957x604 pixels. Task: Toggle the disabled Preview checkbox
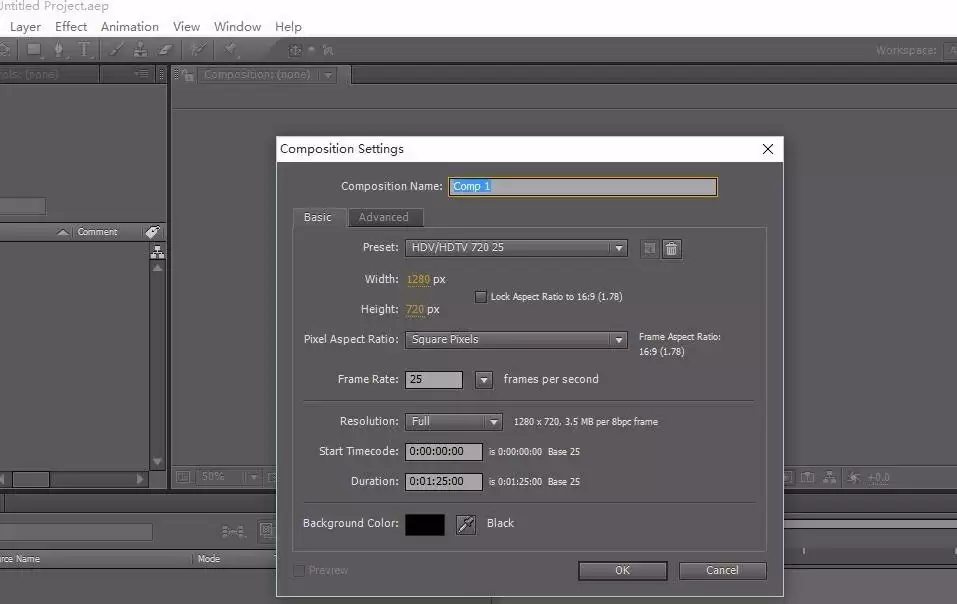click(x=299, y=570)
